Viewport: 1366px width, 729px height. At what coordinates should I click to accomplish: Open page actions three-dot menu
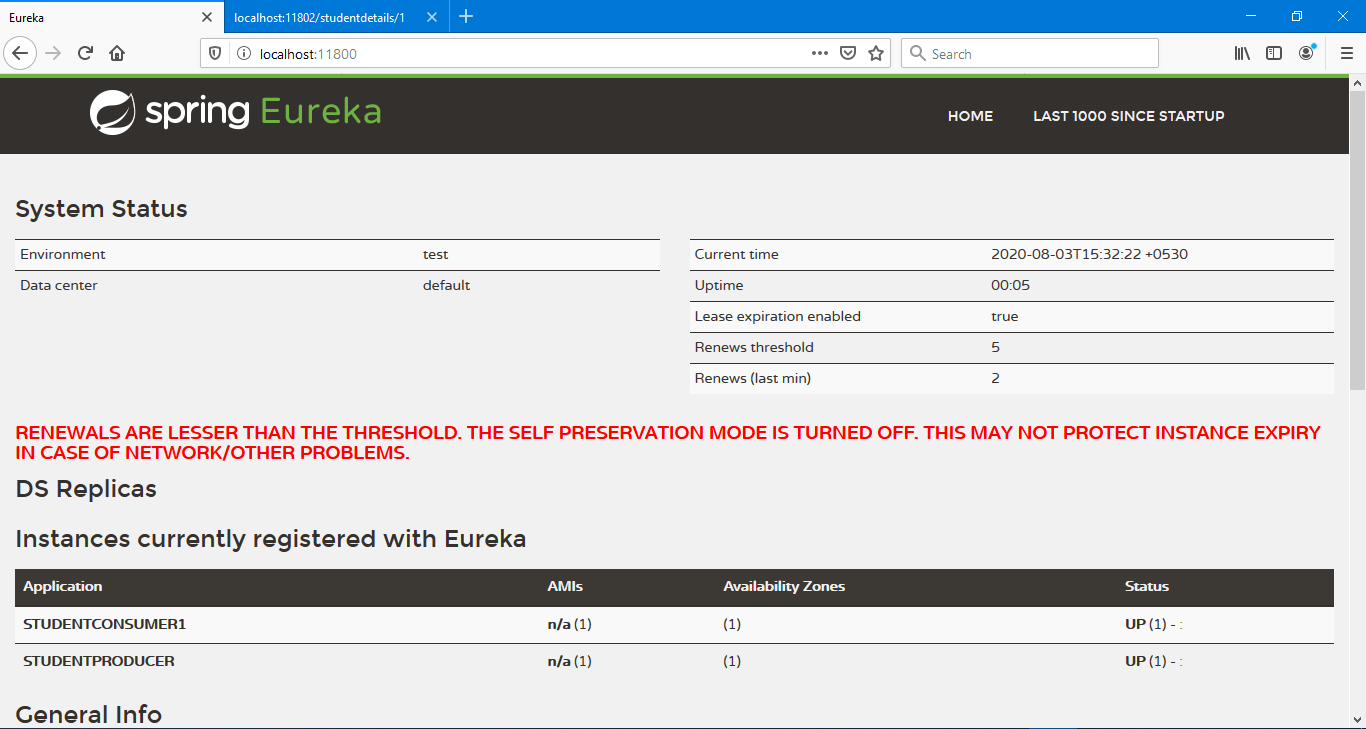click(820, 54)
